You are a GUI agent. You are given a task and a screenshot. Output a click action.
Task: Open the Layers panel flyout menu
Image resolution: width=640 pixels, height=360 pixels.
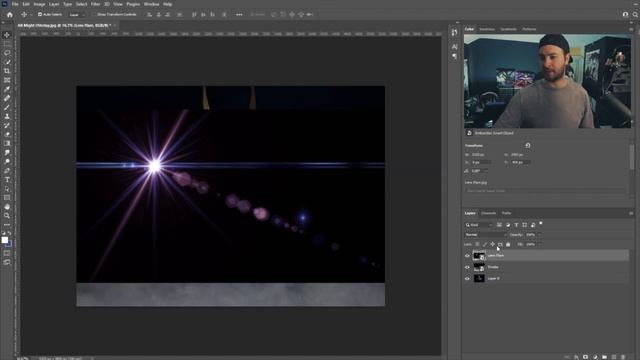[x=631, y=213]
